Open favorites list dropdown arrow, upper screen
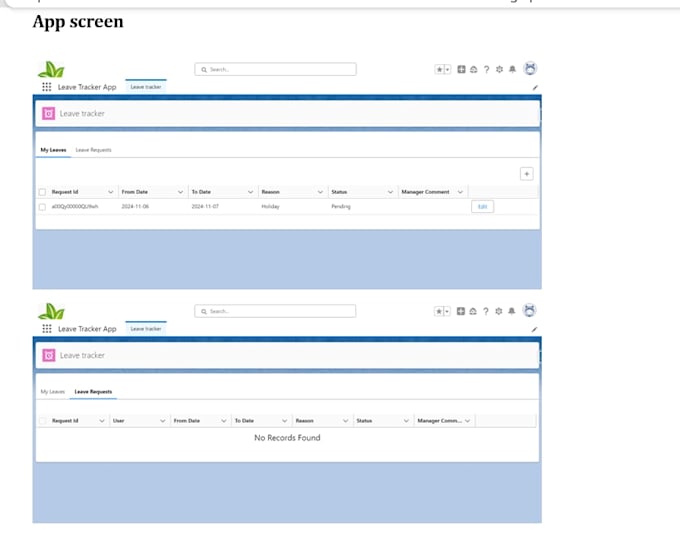Viewport: 680px width, 535px height. [x=448, y=69]
